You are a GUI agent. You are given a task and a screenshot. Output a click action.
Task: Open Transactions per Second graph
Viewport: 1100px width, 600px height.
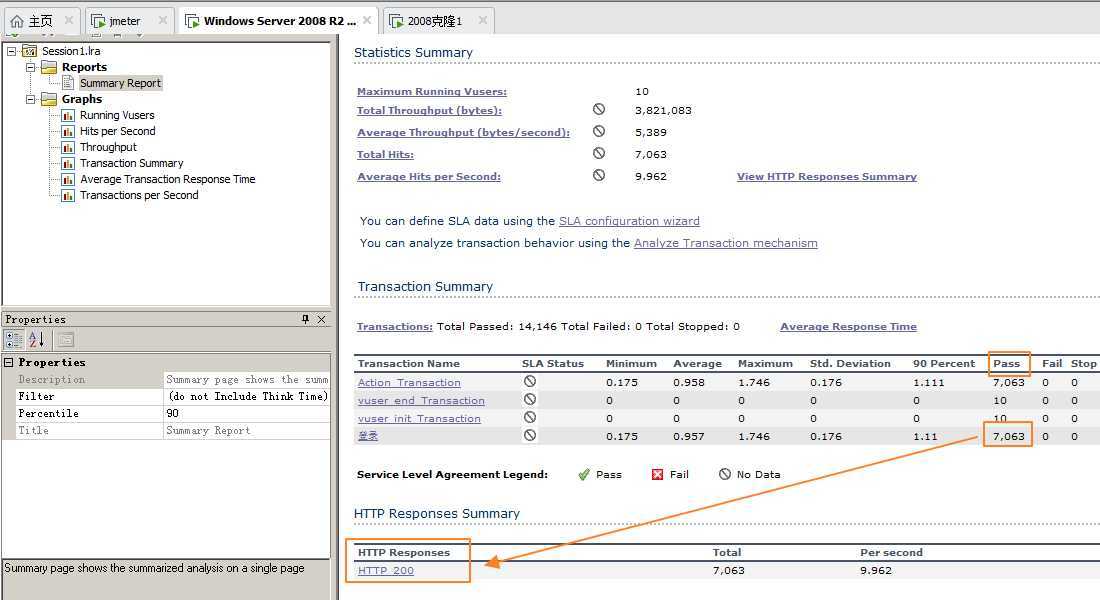[x=139, y=196]
